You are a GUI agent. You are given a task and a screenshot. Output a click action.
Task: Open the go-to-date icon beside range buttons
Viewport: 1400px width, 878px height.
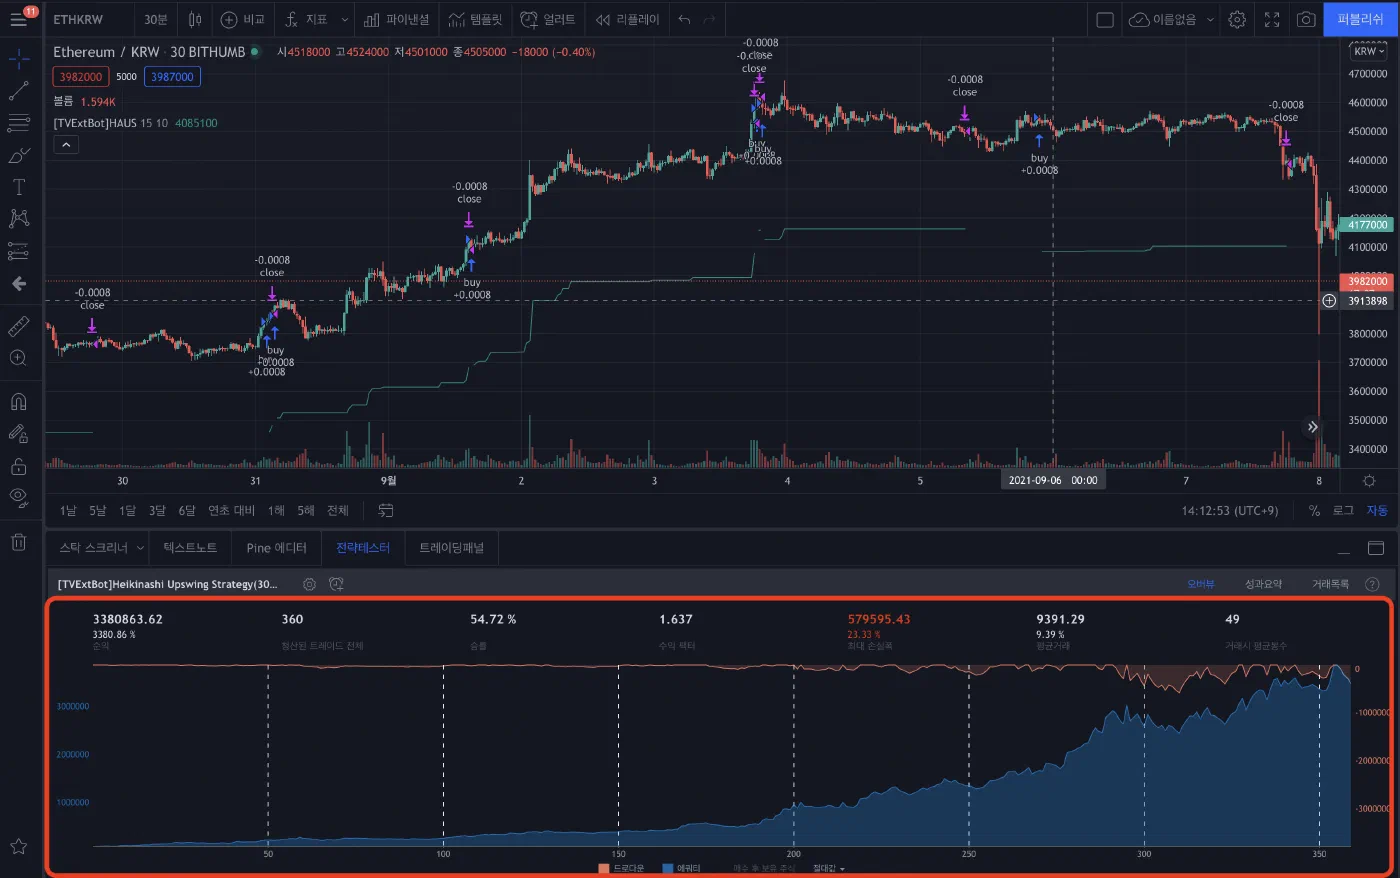tap(385, 510)
